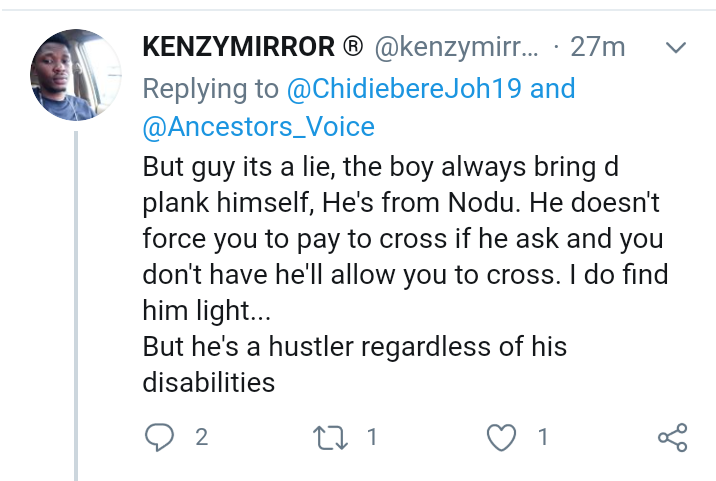Open the share icon options

point(672,437)
